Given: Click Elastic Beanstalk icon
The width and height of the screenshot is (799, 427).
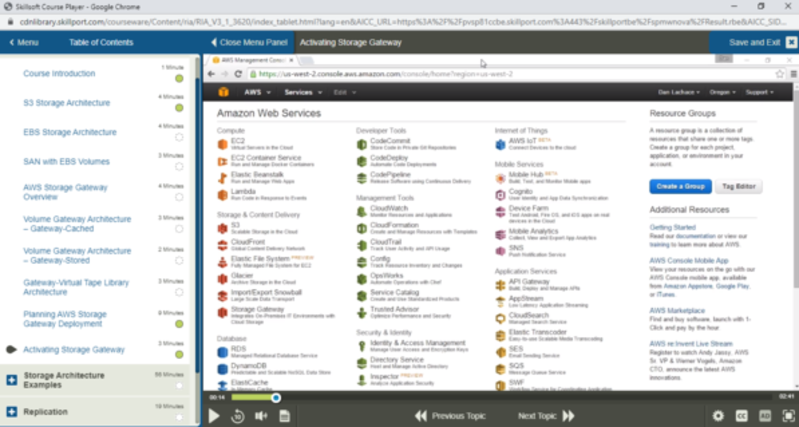Looking at the screenshot, I should [223, 178].
